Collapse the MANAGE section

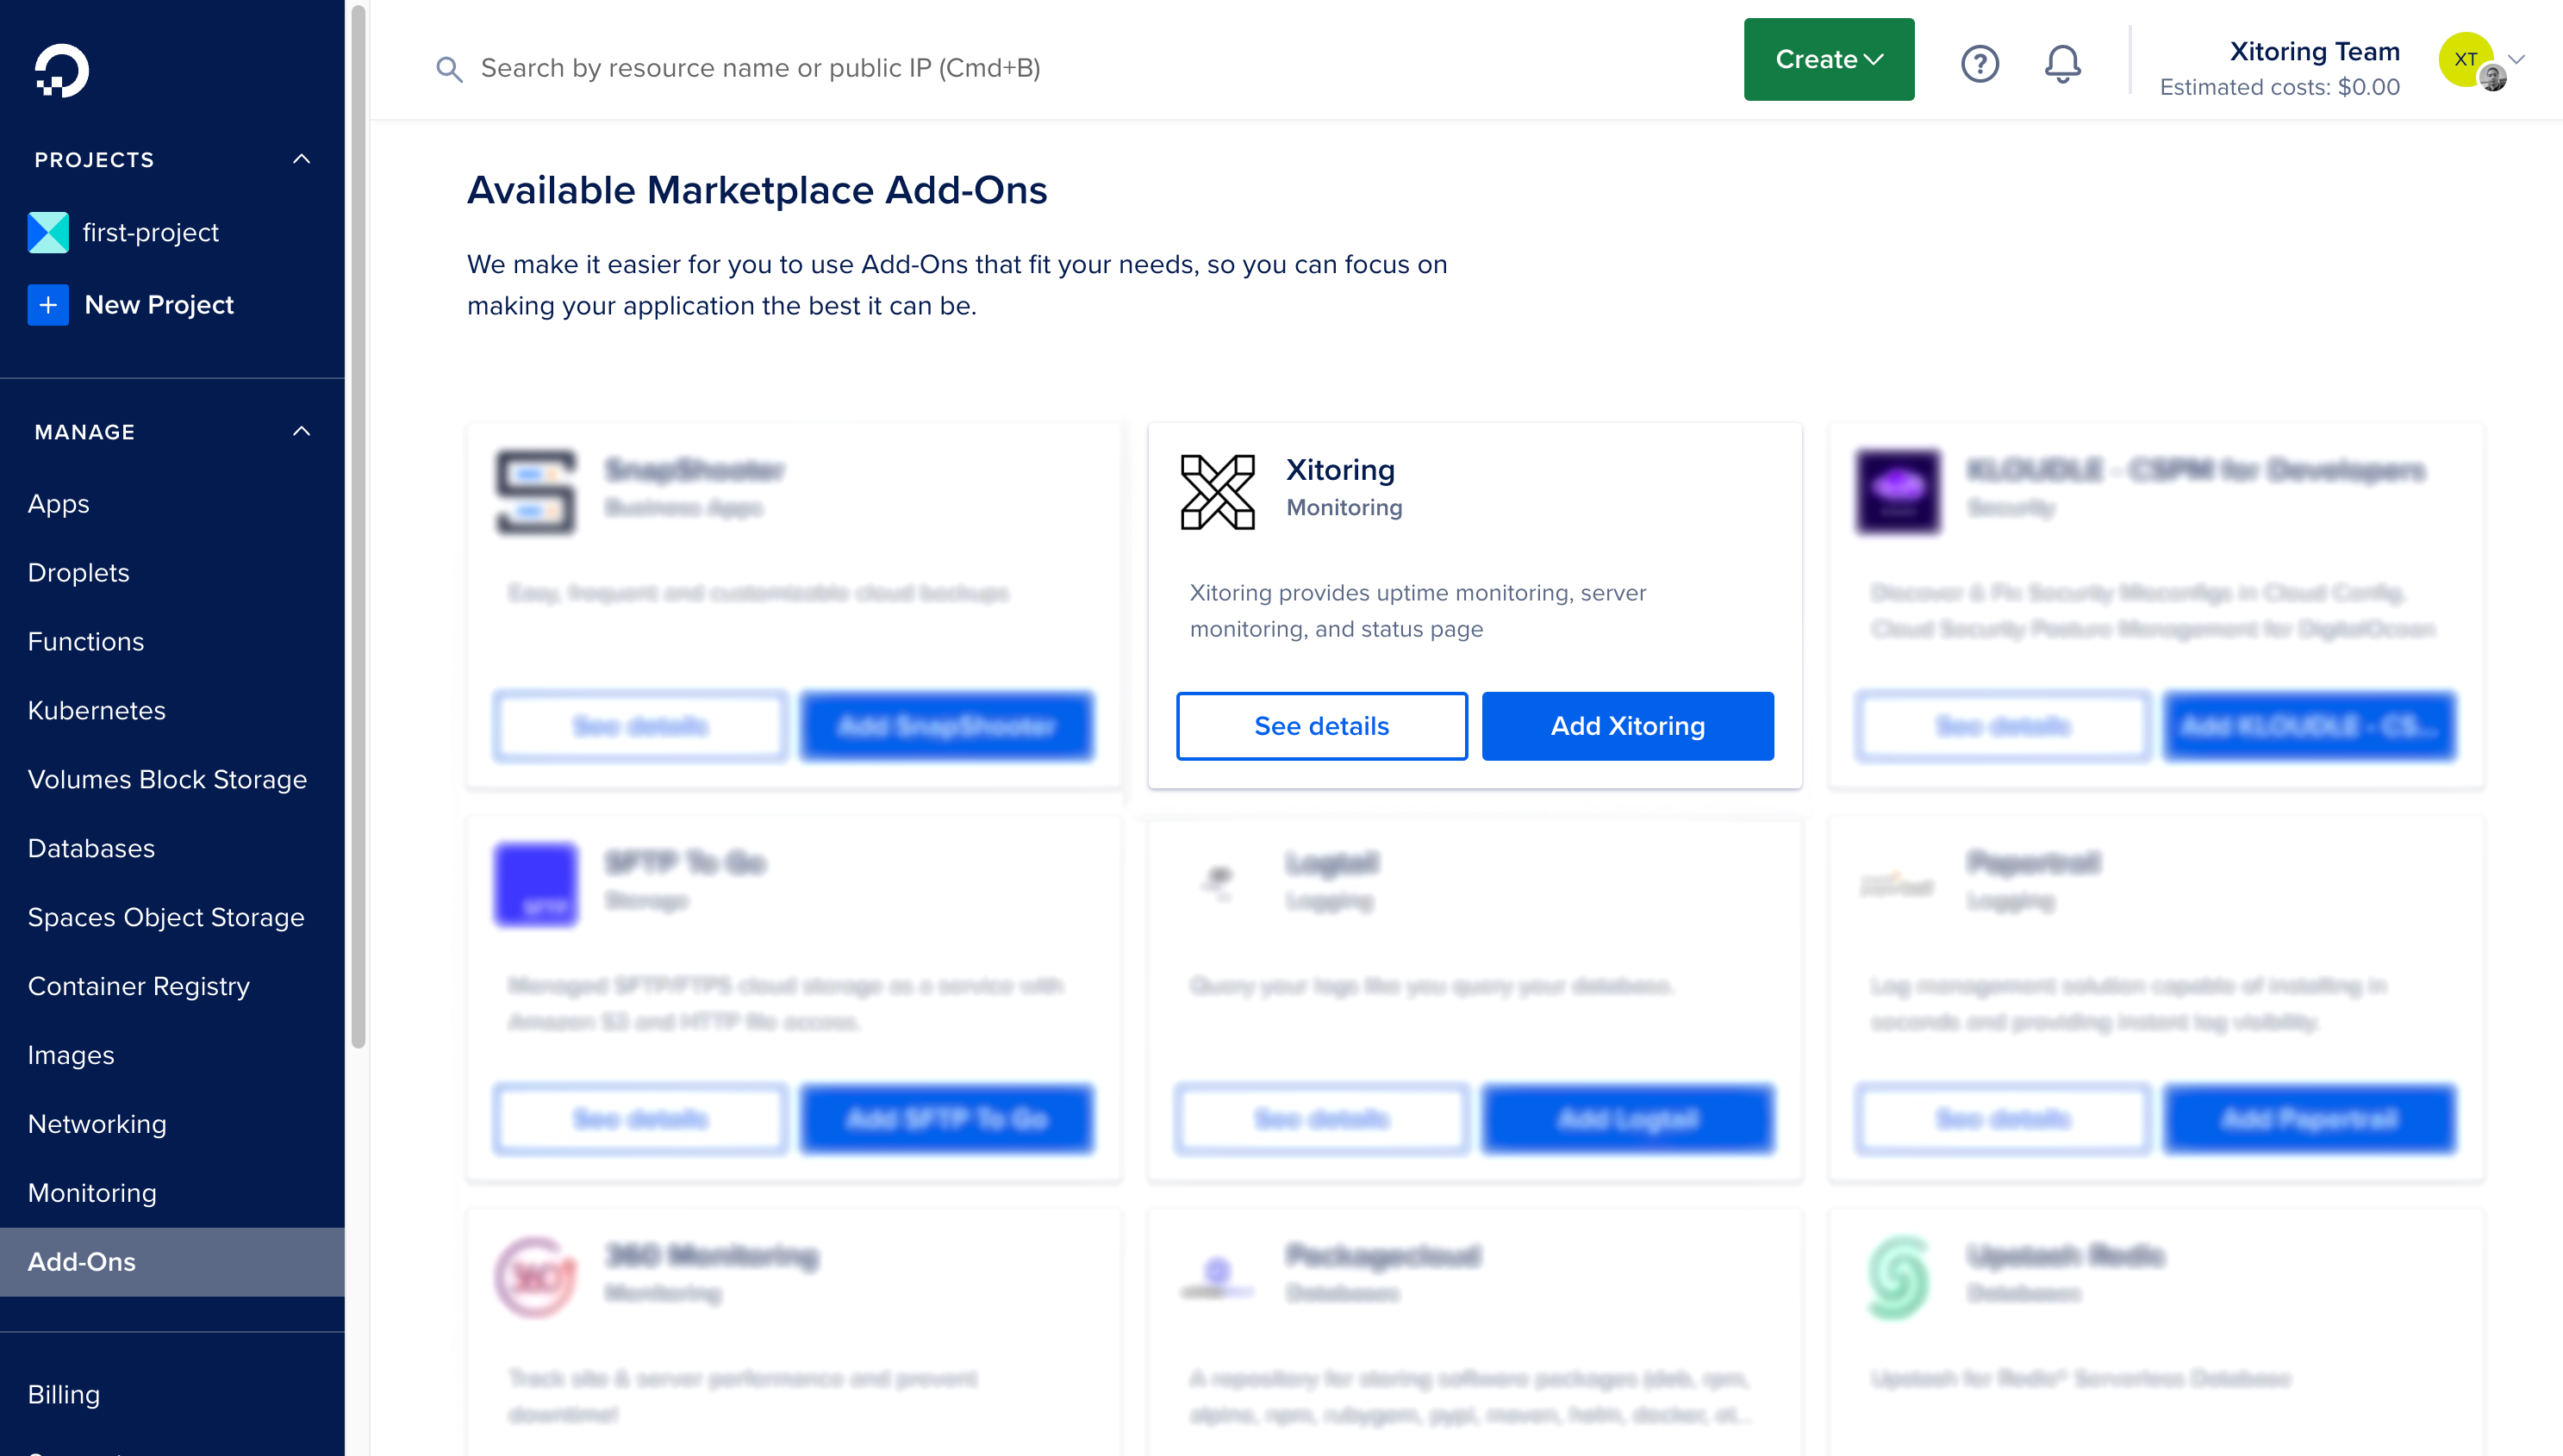pyautogui.click(x=301, y=432)
